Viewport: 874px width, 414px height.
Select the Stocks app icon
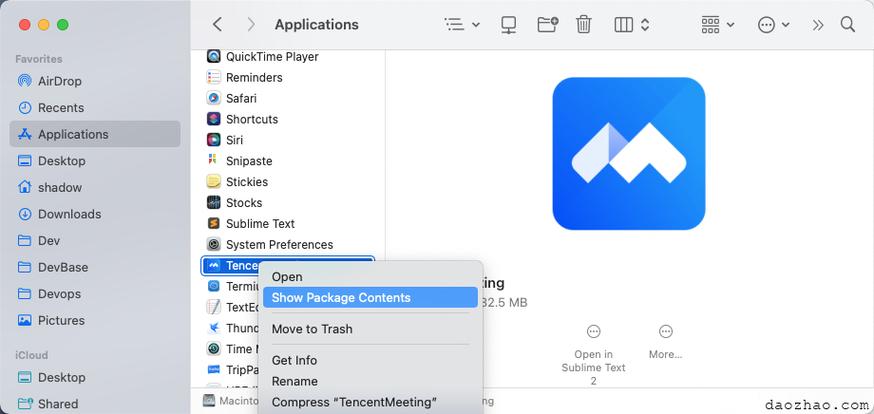click(x=213, y=203)
